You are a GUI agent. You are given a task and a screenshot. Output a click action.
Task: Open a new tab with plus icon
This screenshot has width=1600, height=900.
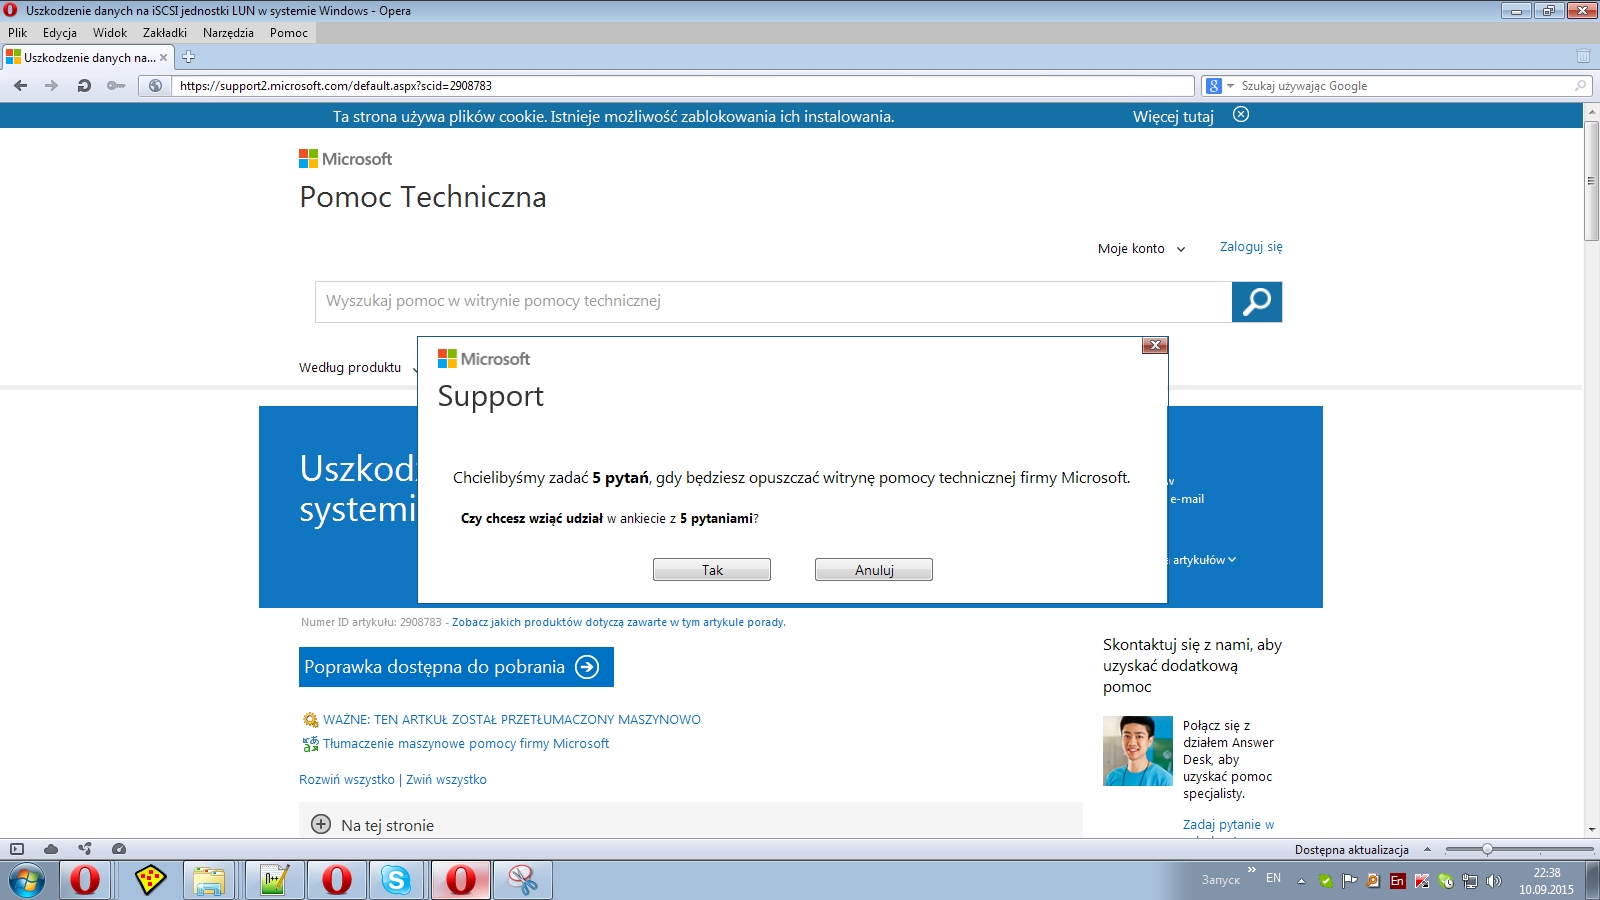click(188, 57)
